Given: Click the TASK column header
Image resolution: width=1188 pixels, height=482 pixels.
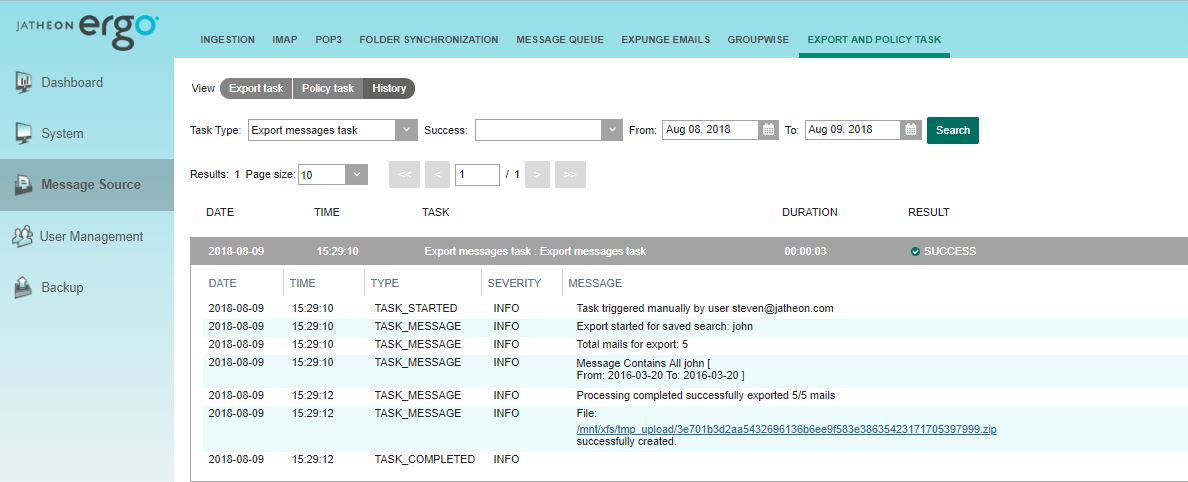Looking at the screenshot, I should click(436, 212).
